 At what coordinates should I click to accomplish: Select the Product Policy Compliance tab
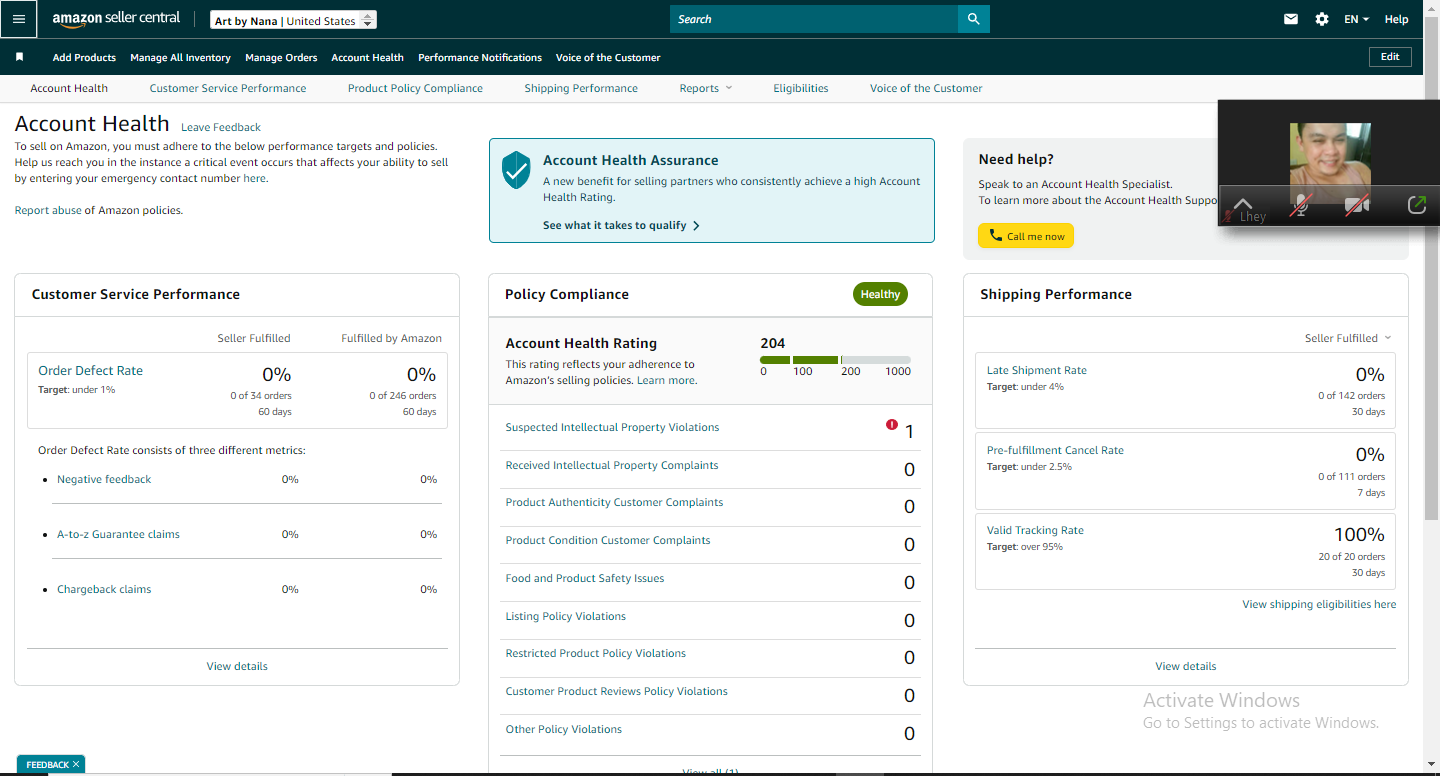(415, 88)
